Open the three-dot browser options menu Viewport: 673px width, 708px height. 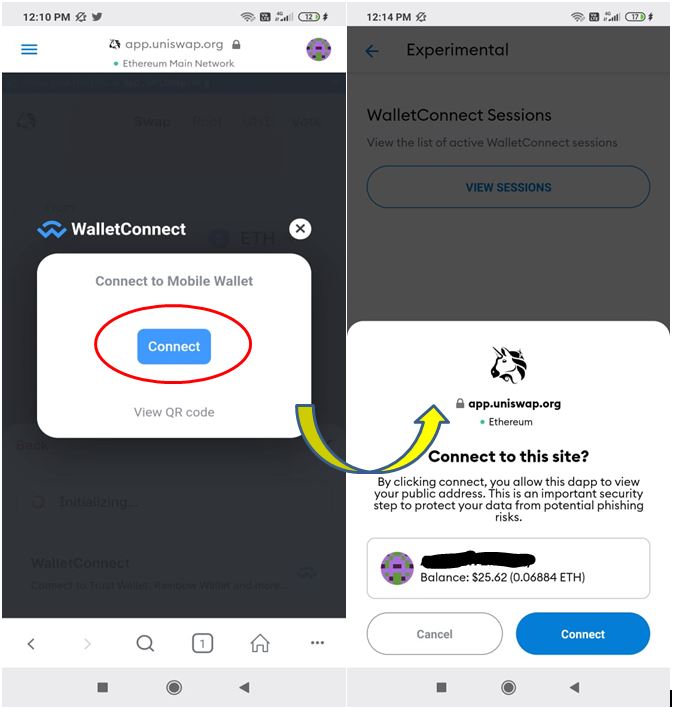tap(318, 643)
